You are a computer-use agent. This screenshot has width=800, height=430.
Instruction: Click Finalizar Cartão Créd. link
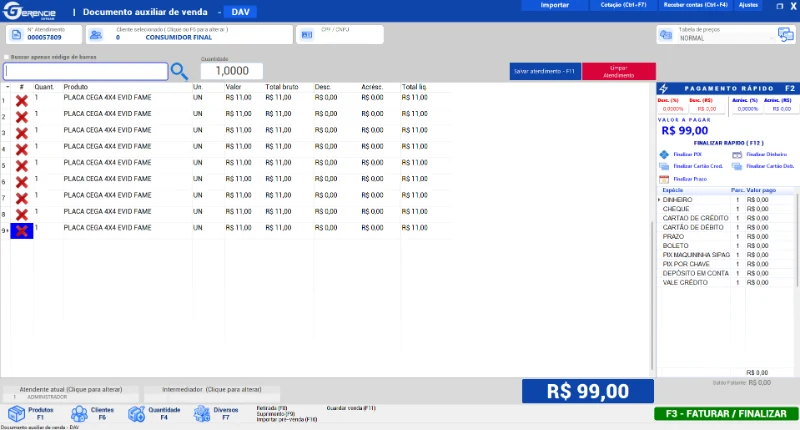(x=698, y=166)
